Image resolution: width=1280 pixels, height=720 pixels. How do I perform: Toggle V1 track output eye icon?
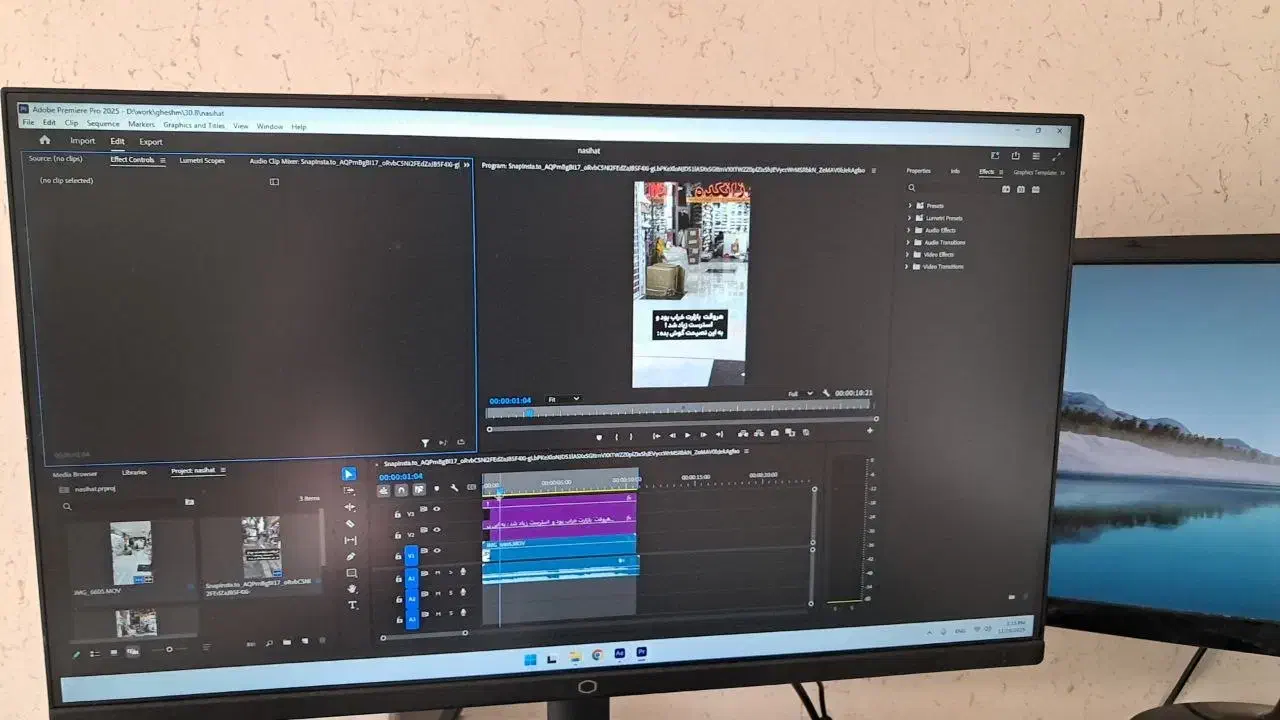click(x=437, y=551)
